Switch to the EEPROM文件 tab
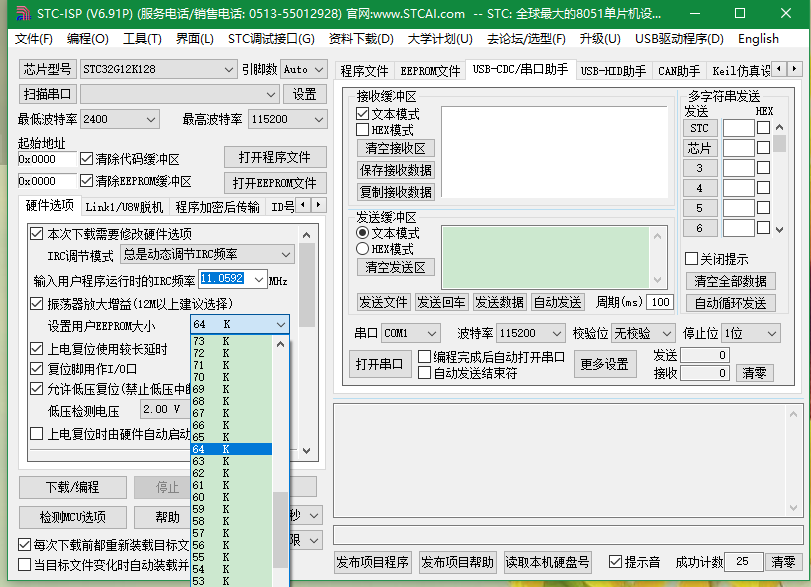 pos(430,71)
